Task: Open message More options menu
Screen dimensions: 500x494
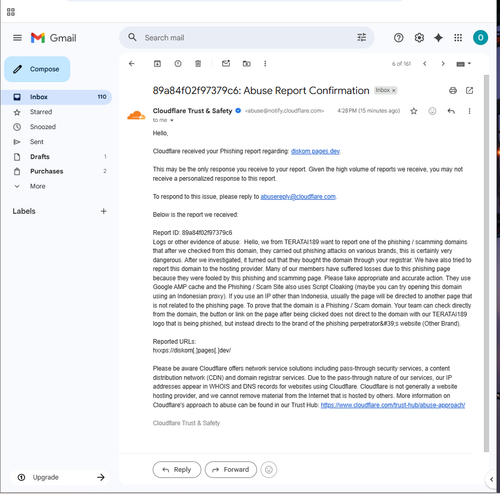Action: click(x=469, y=111)
